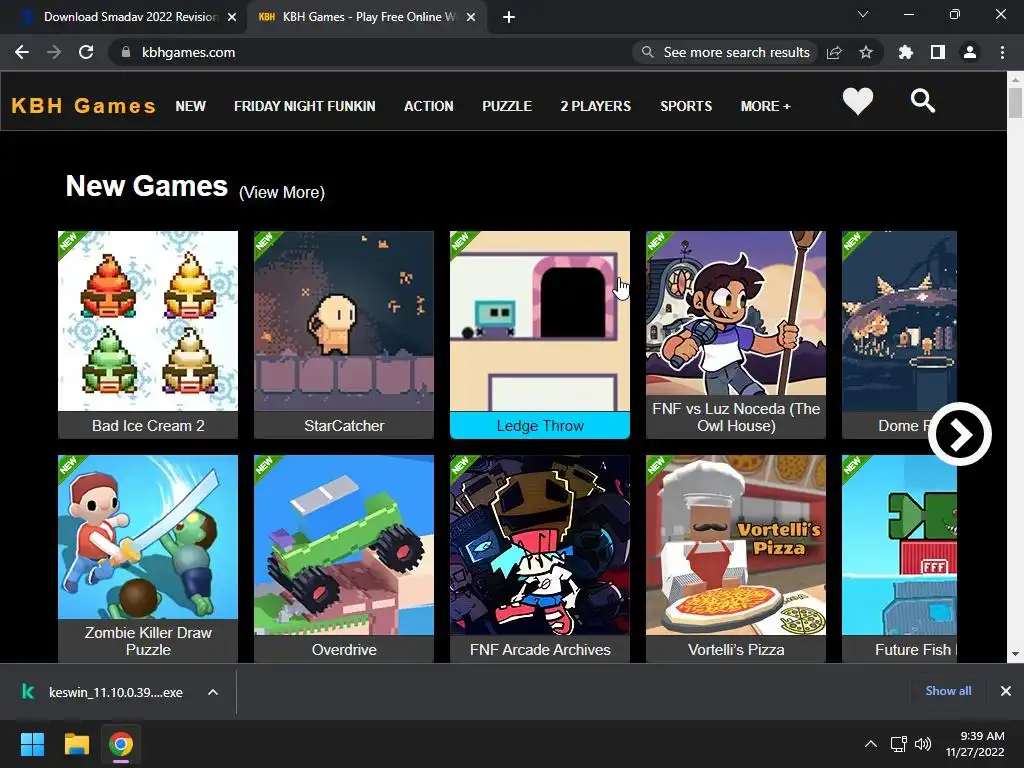Image resolution: width=1024 pixels, height=768 pixels.
Task: Click the View More link
Action: pyautogui.click(x=281, y=193)
